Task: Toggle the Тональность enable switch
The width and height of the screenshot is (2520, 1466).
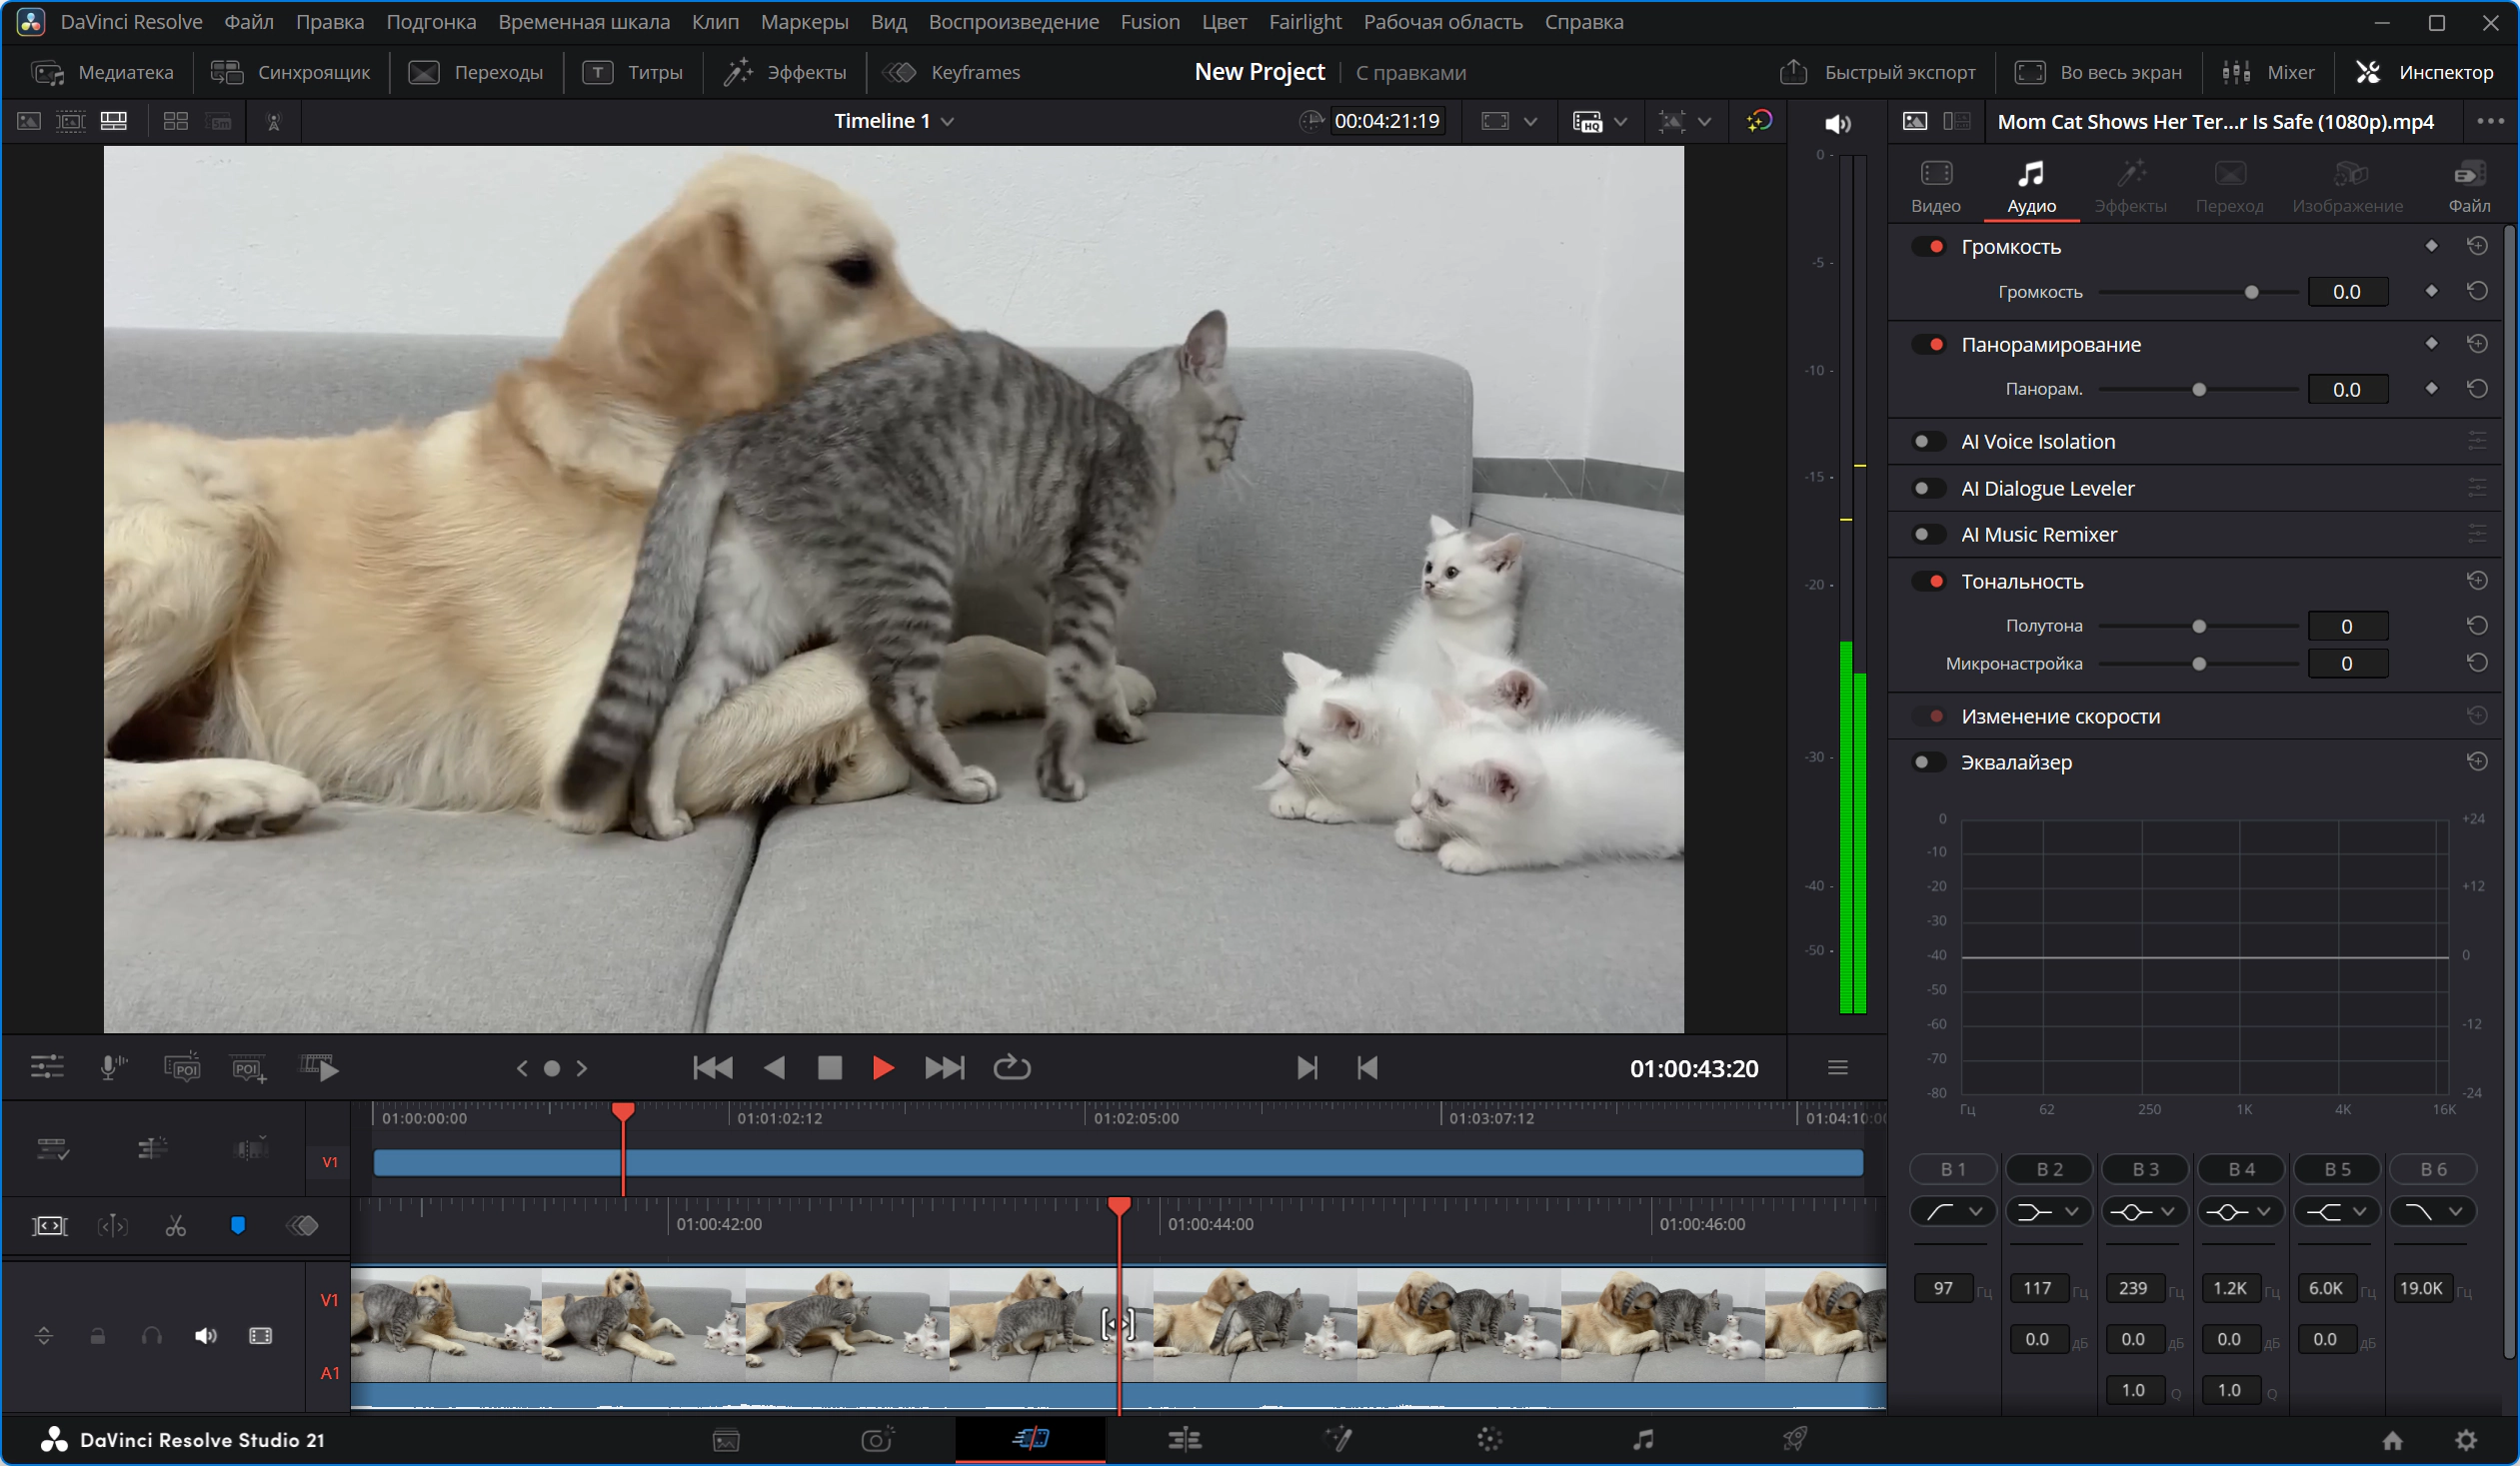Action: pyautogui.click(x=1928, y=581)
